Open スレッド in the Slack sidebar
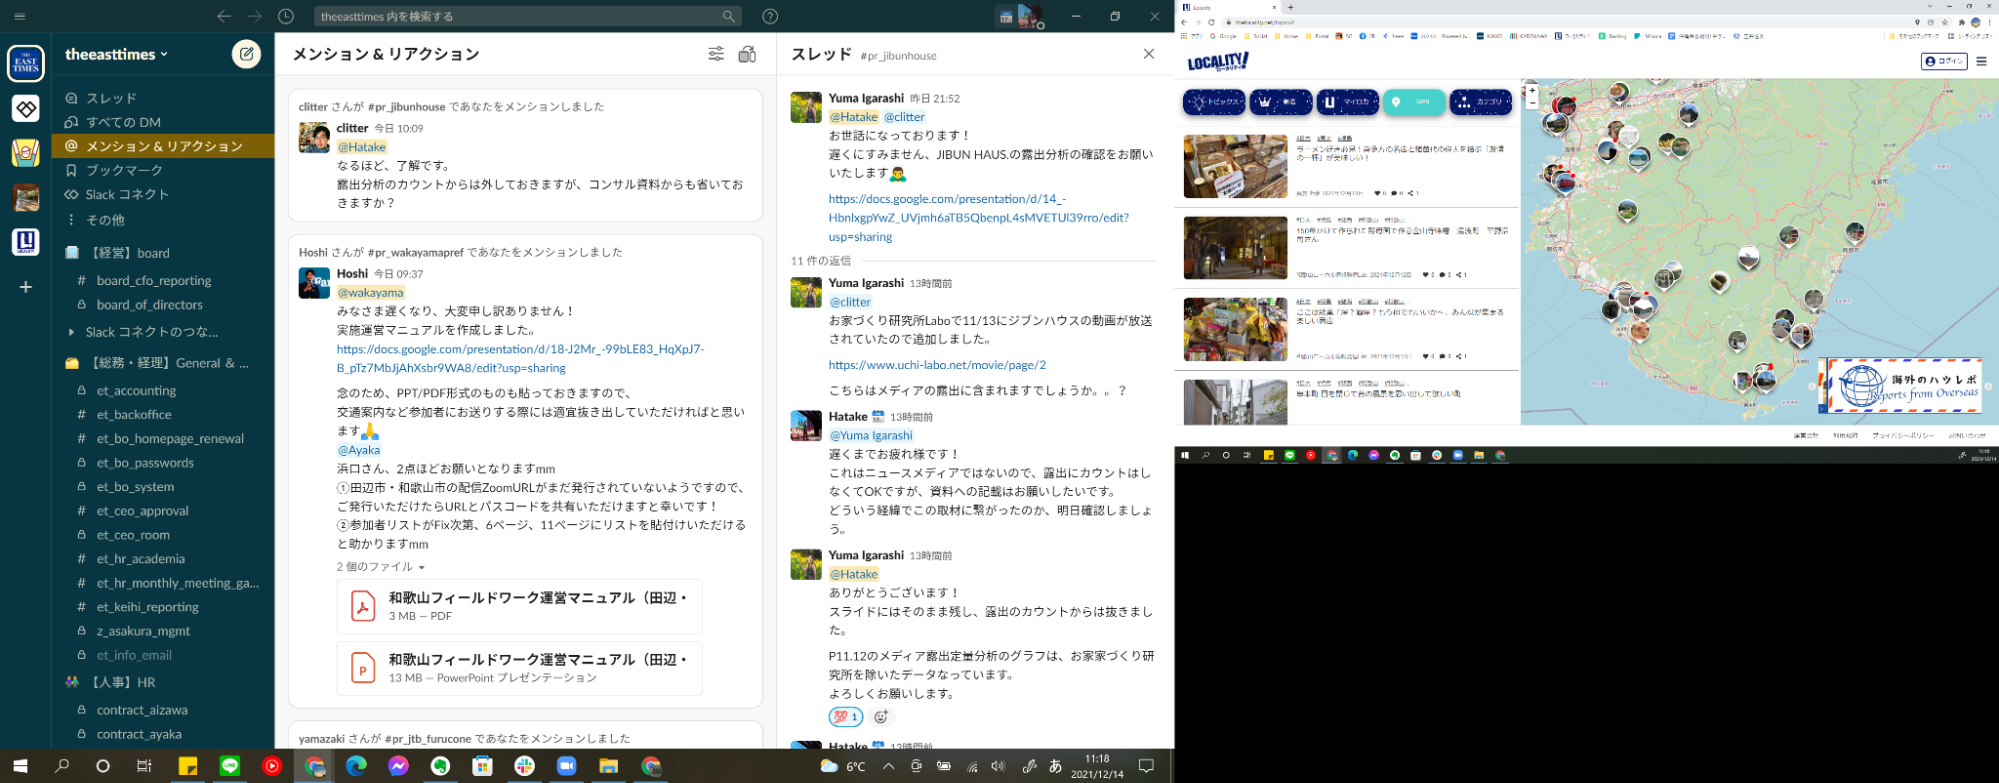 [111, 98]
